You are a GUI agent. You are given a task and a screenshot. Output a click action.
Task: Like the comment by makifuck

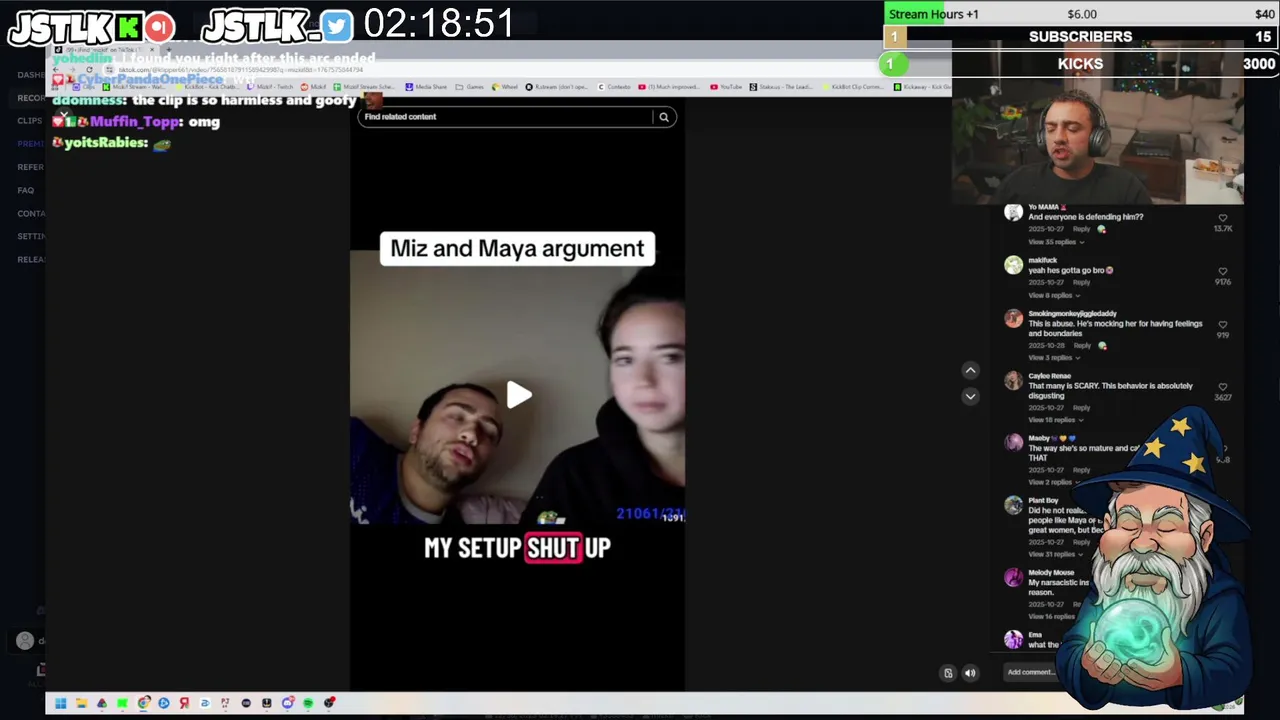click(x=1222, y=271)
